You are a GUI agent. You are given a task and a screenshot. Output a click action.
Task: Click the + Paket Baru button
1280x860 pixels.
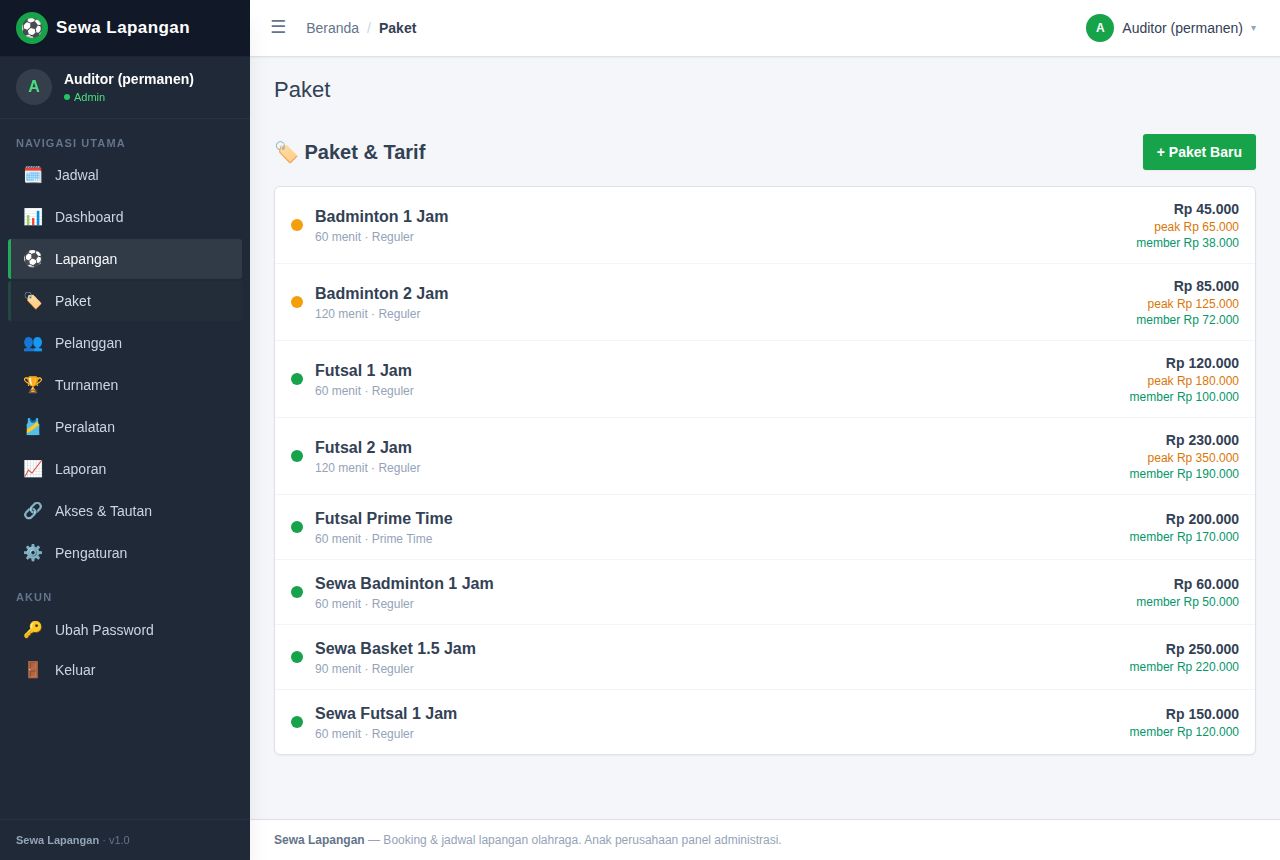(1199, 152)
